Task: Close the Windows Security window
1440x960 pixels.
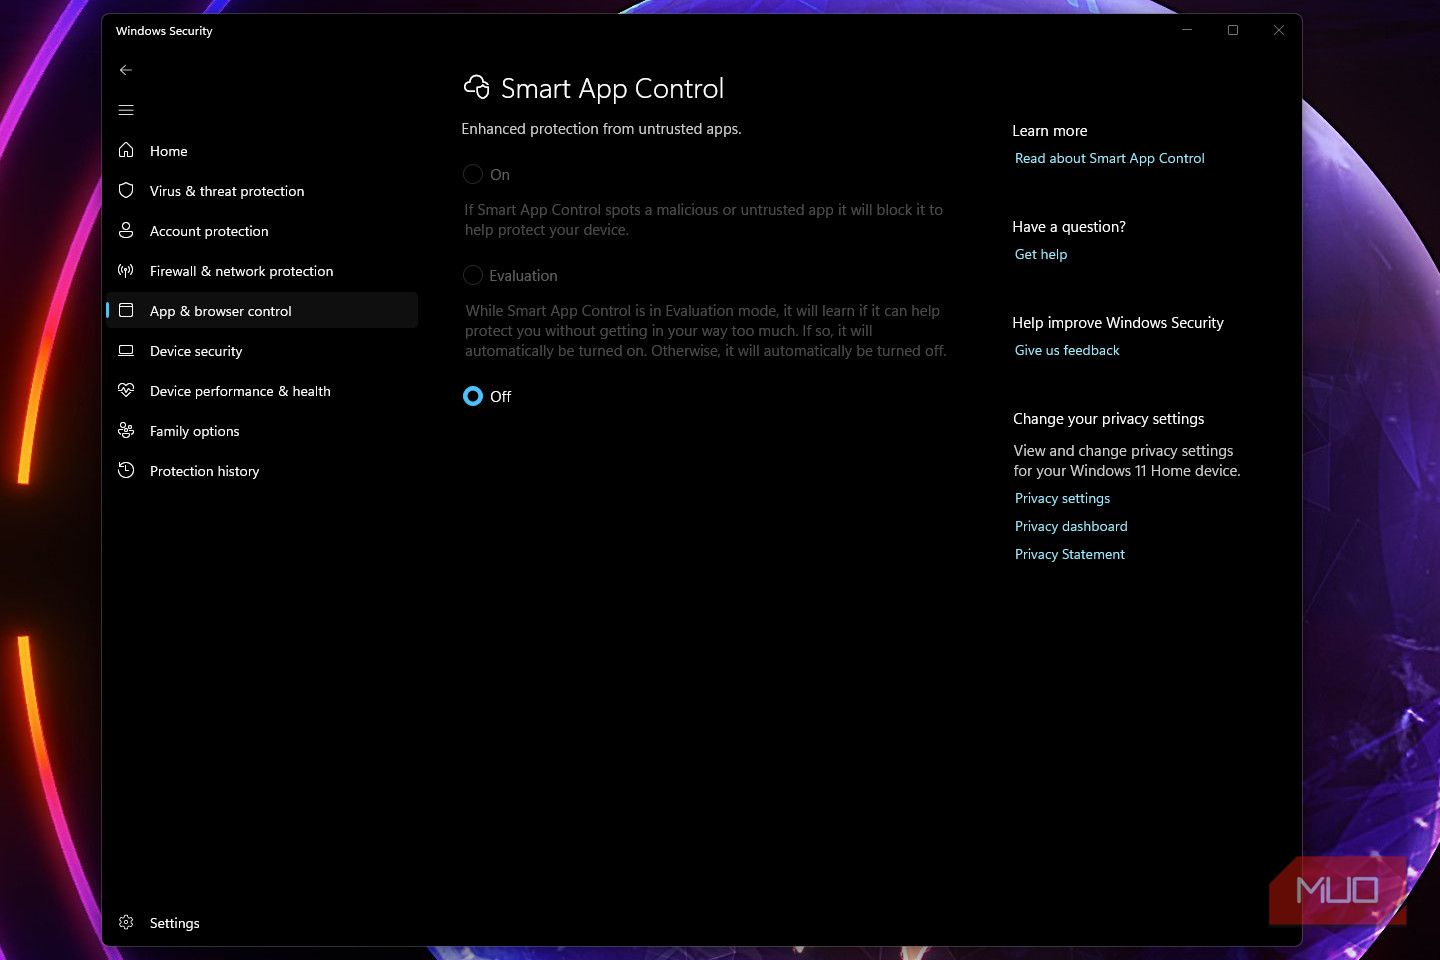Action: pyautogui.click(x=1279, y=30)
